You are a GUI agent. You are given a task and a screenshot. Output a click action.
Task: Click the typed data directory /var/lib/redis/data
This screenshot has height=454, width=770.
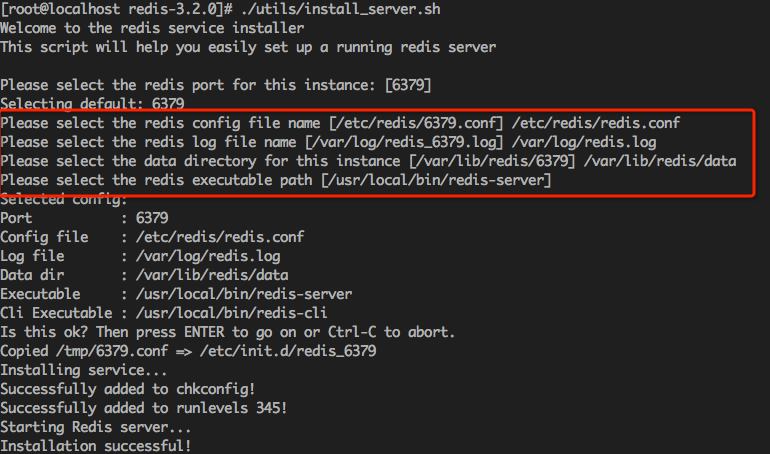pos(660,161)
